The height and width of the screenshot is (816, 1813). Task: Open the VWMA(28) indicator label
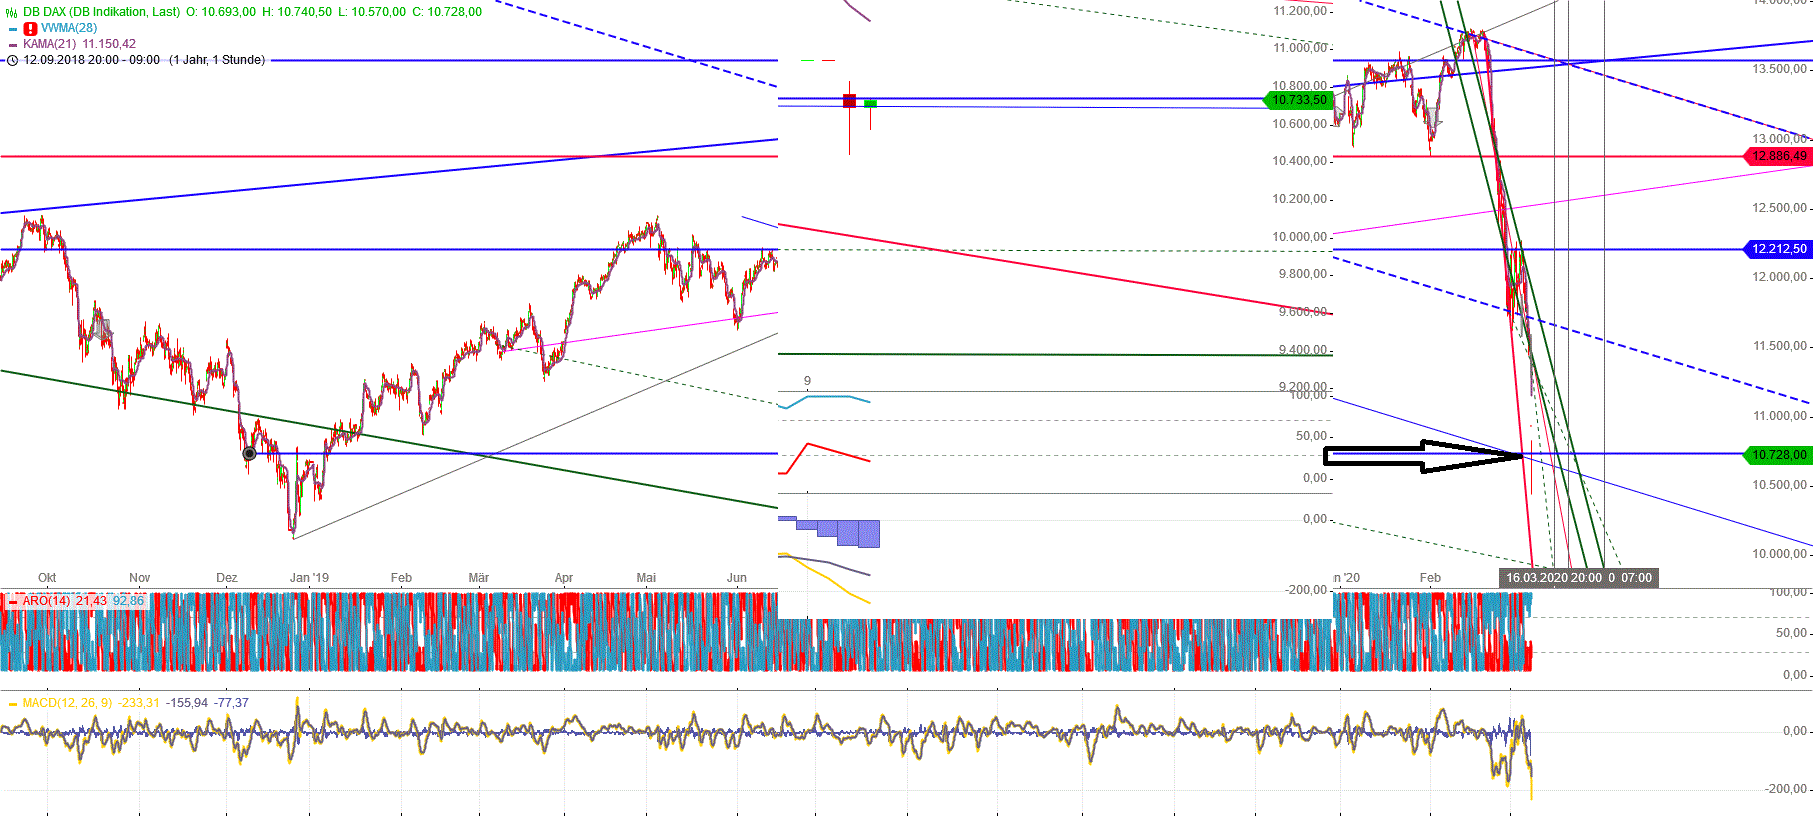[x=69, y=28]
